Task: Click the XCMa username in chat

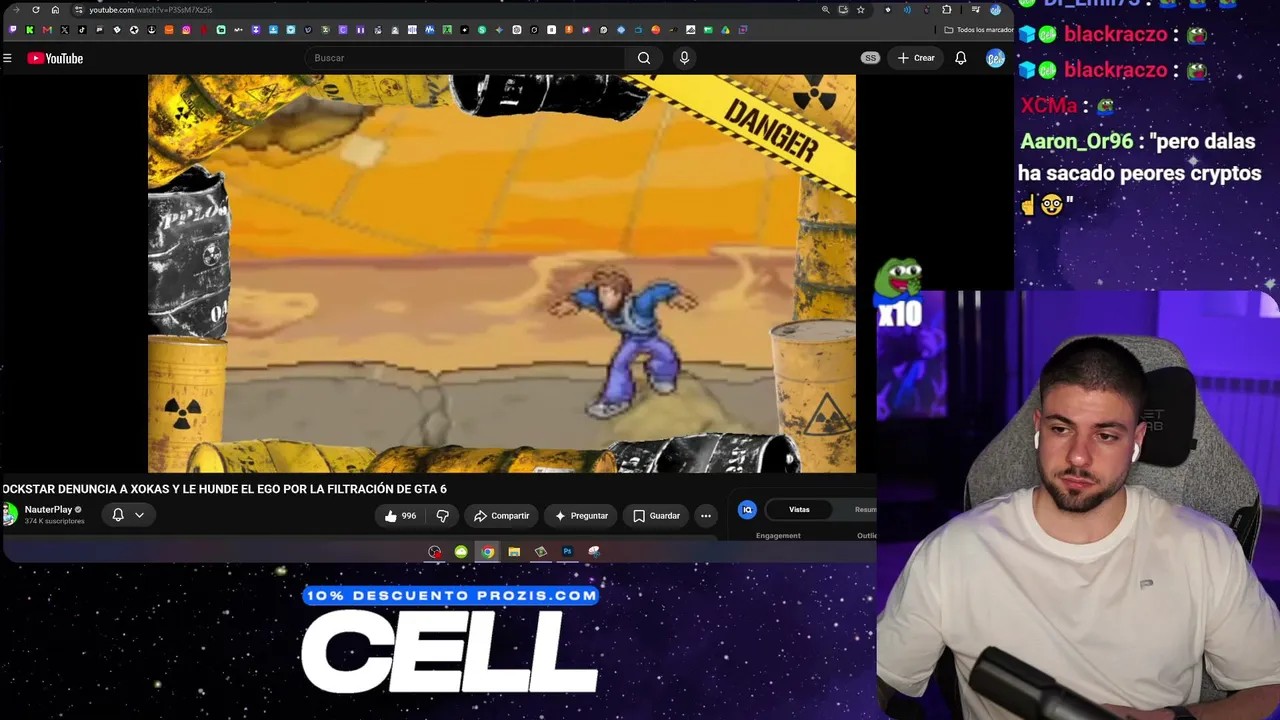Action: pyautogui.click(x=1048, y=105)
